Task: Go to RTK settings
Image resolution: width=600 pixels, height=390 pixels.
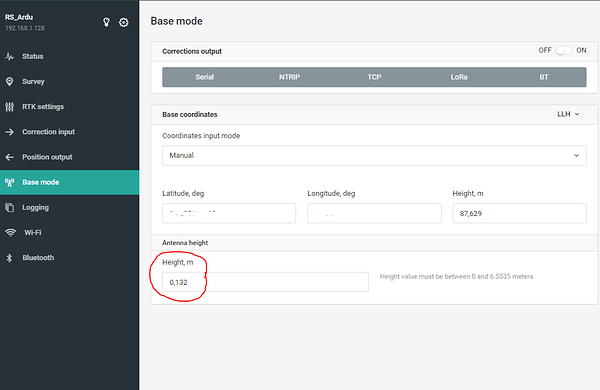Action: coord(69,107)
